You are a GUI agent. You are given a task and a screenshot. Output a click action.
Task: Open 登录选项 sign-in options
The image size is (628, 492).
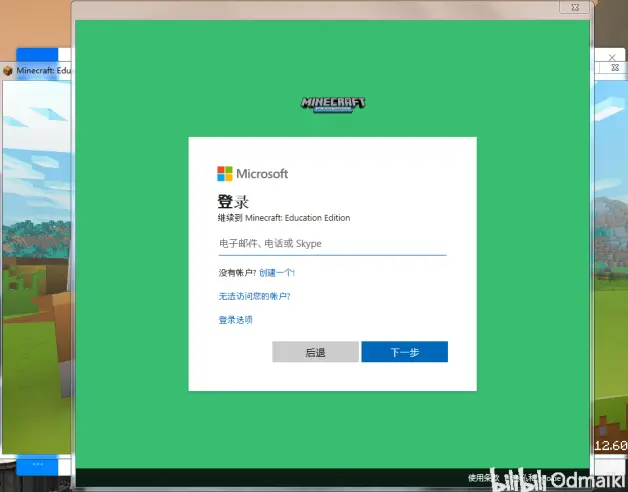click(x=236, y=320)
